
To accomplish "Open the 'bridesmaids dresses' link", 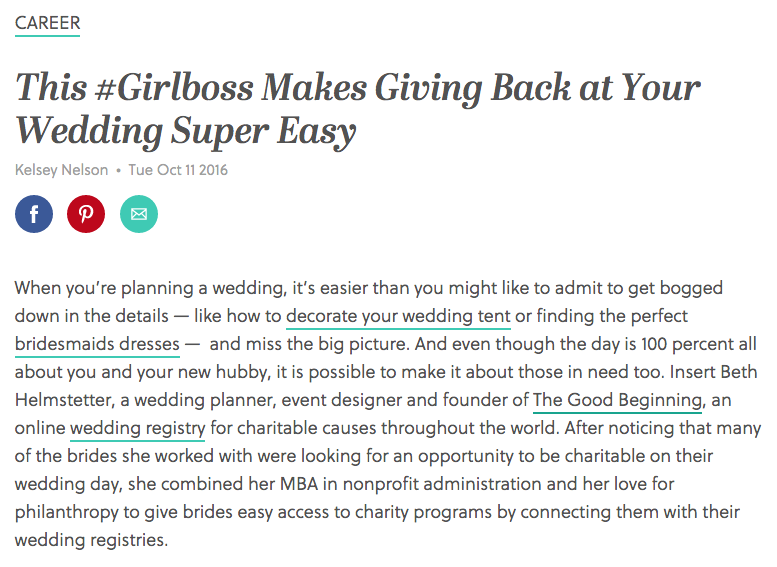I will click(97, 344).
